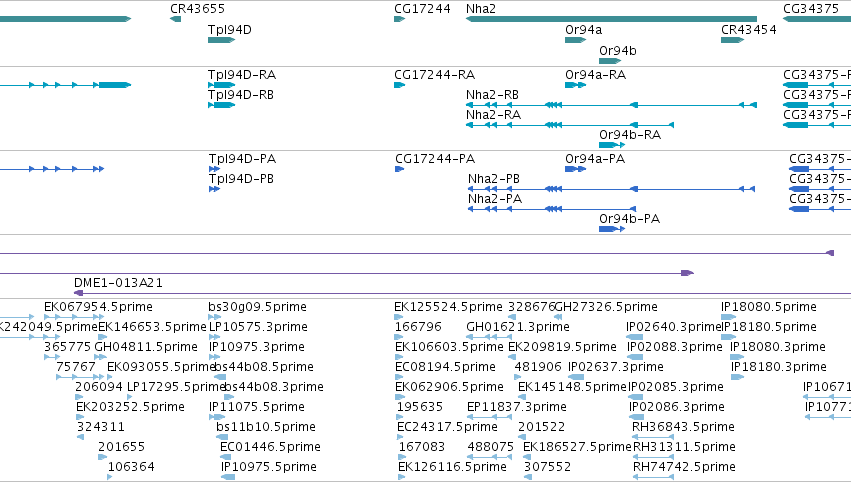Select the CR43454 gene label
The image size is (851, 482).
click(x=748, y=30)
